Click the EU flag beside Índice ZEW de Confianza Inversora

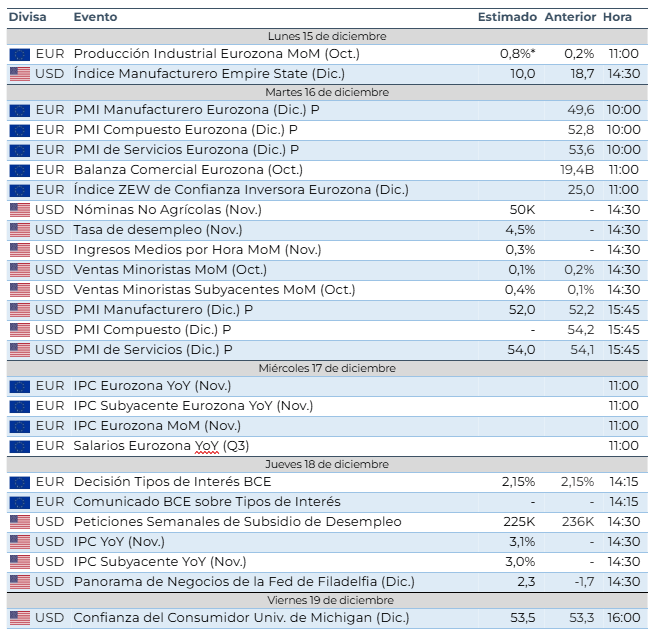click(x=19, y=190)
